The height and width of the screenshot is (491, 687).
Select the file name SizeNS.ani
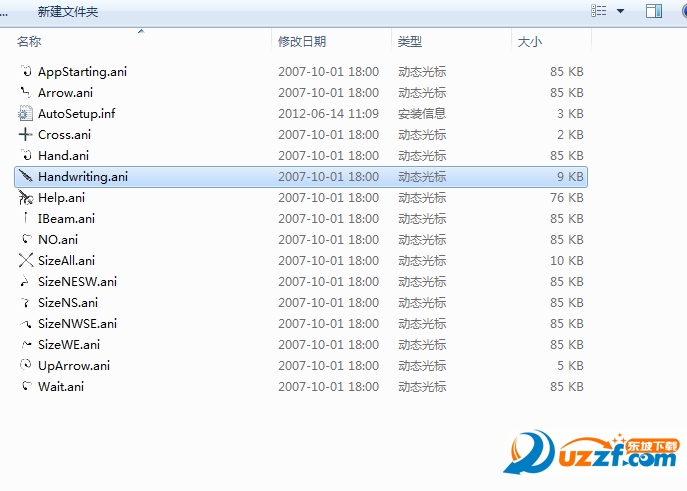click(x=68, y=303)
